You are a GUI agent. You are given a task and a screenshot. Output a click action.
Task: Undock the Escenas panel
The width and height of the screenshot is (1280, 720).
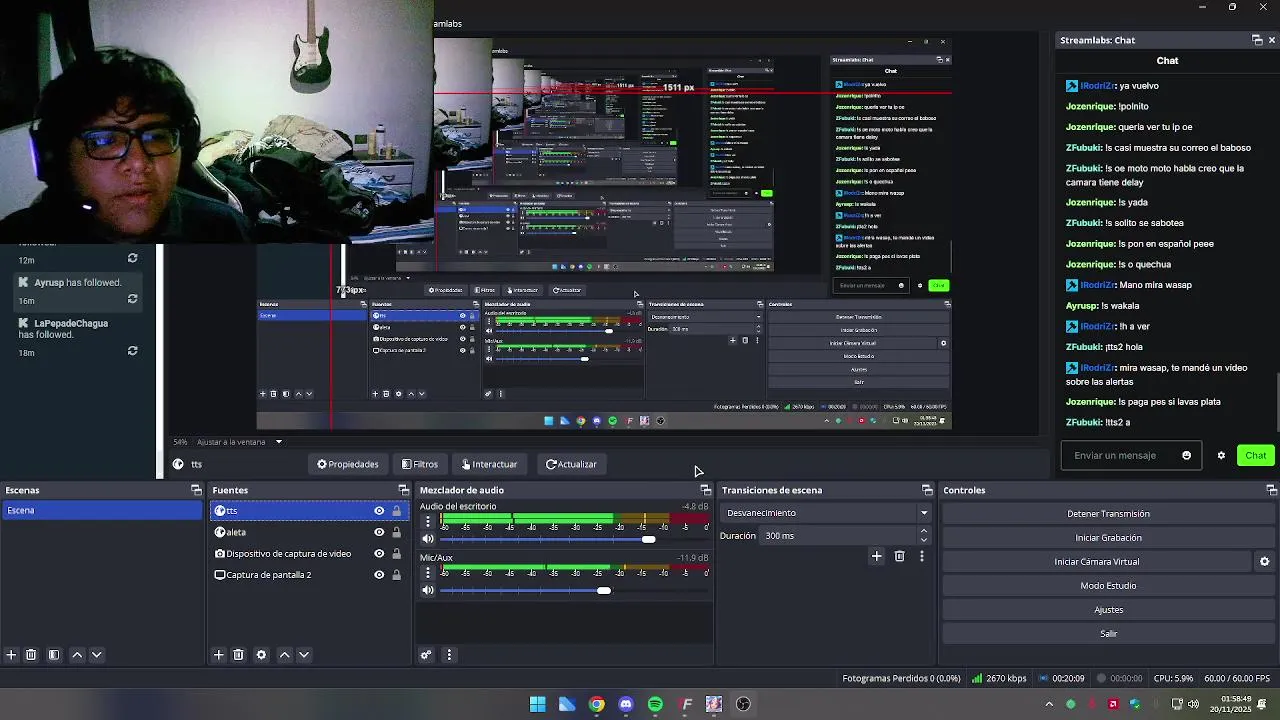tap(196, 490)
